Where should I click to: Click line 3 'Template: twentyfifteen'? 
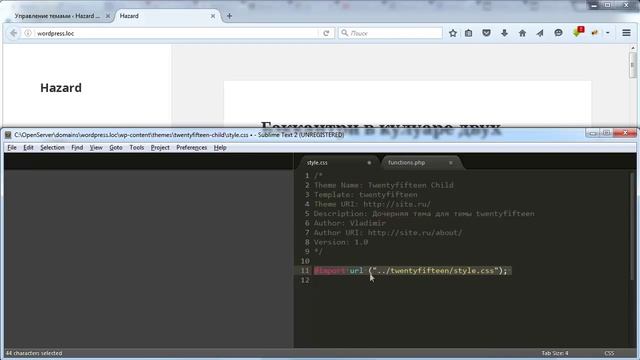tap(365, 195)
